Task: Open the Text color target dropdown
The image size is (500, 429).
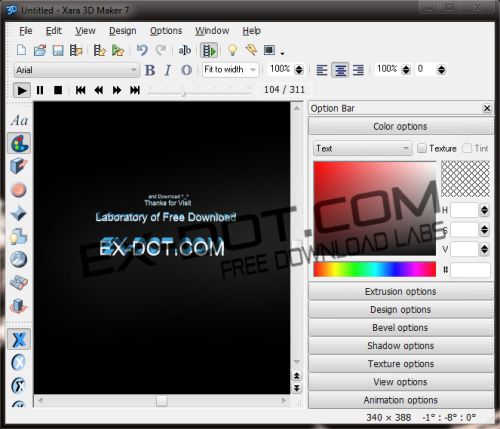Action: tap(363, 148)
